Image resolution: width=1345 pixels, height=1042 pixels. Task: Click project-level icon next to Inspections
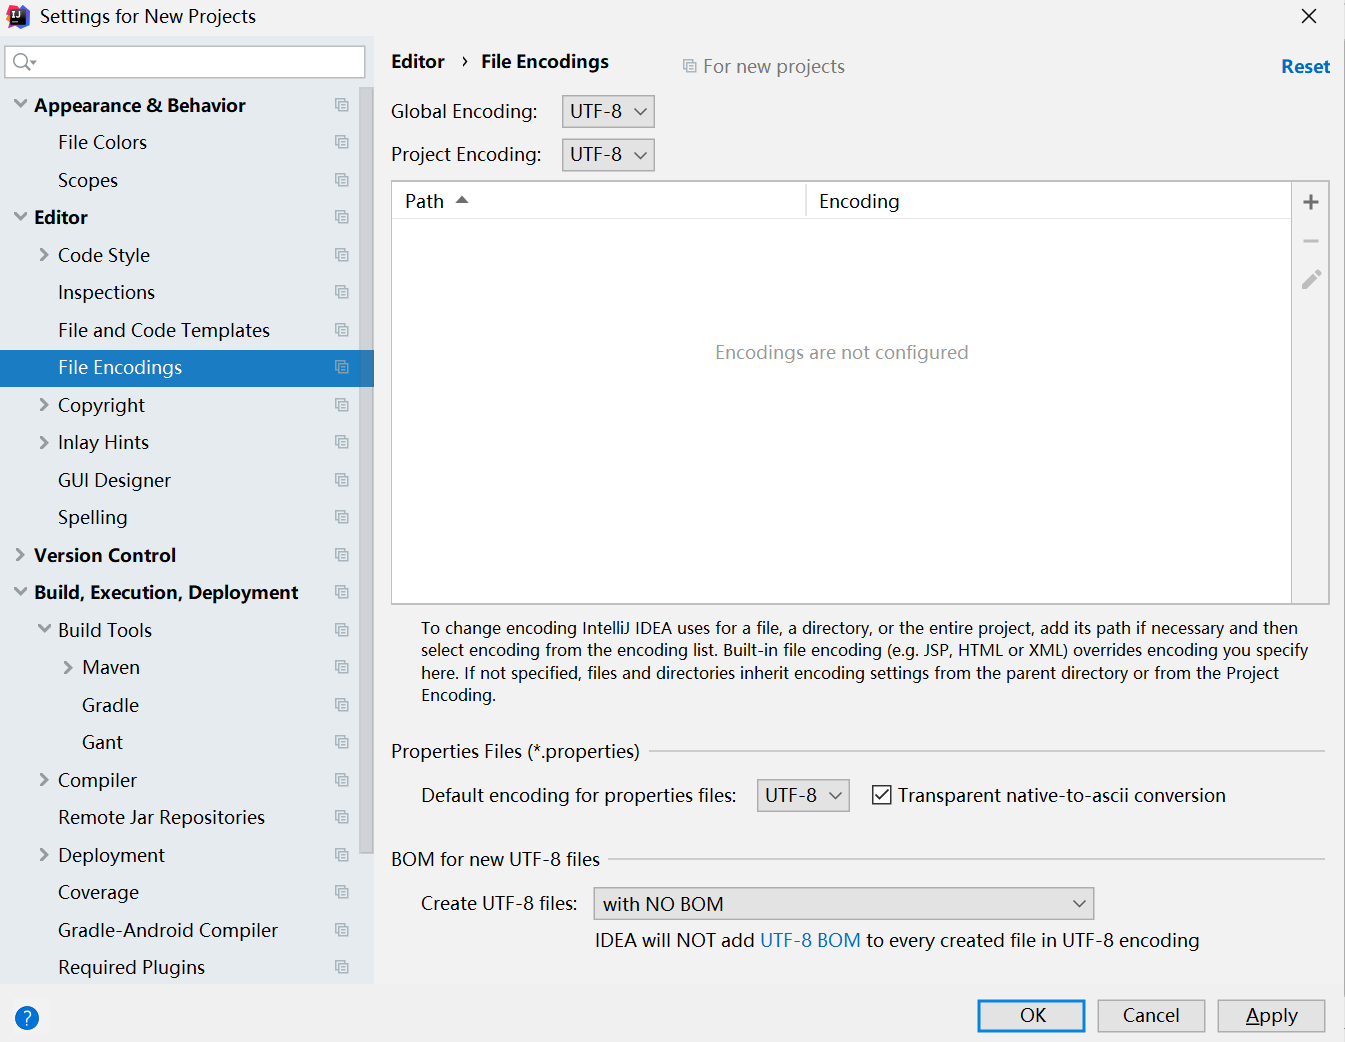pos(342,292)
